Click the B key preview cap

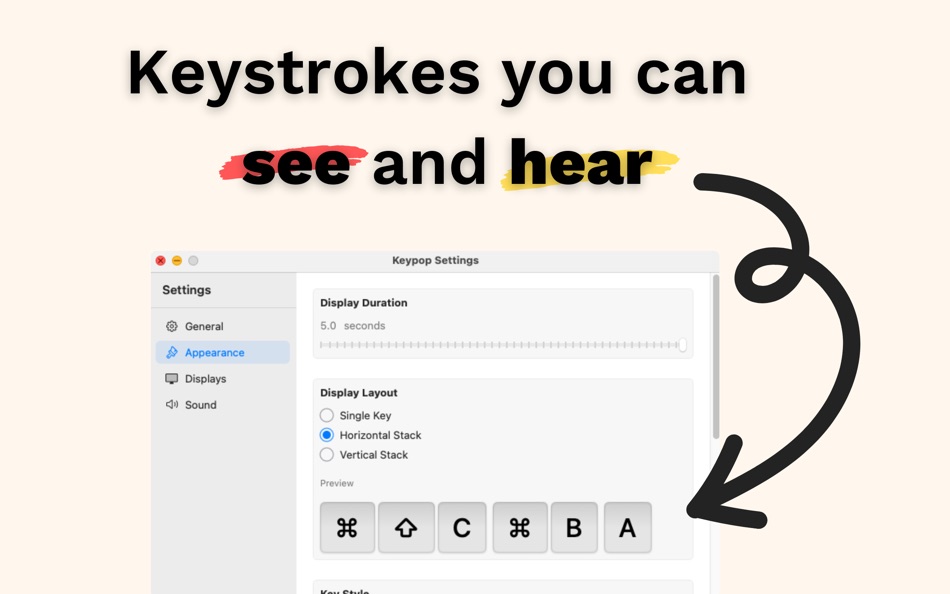tap(574, 527)
